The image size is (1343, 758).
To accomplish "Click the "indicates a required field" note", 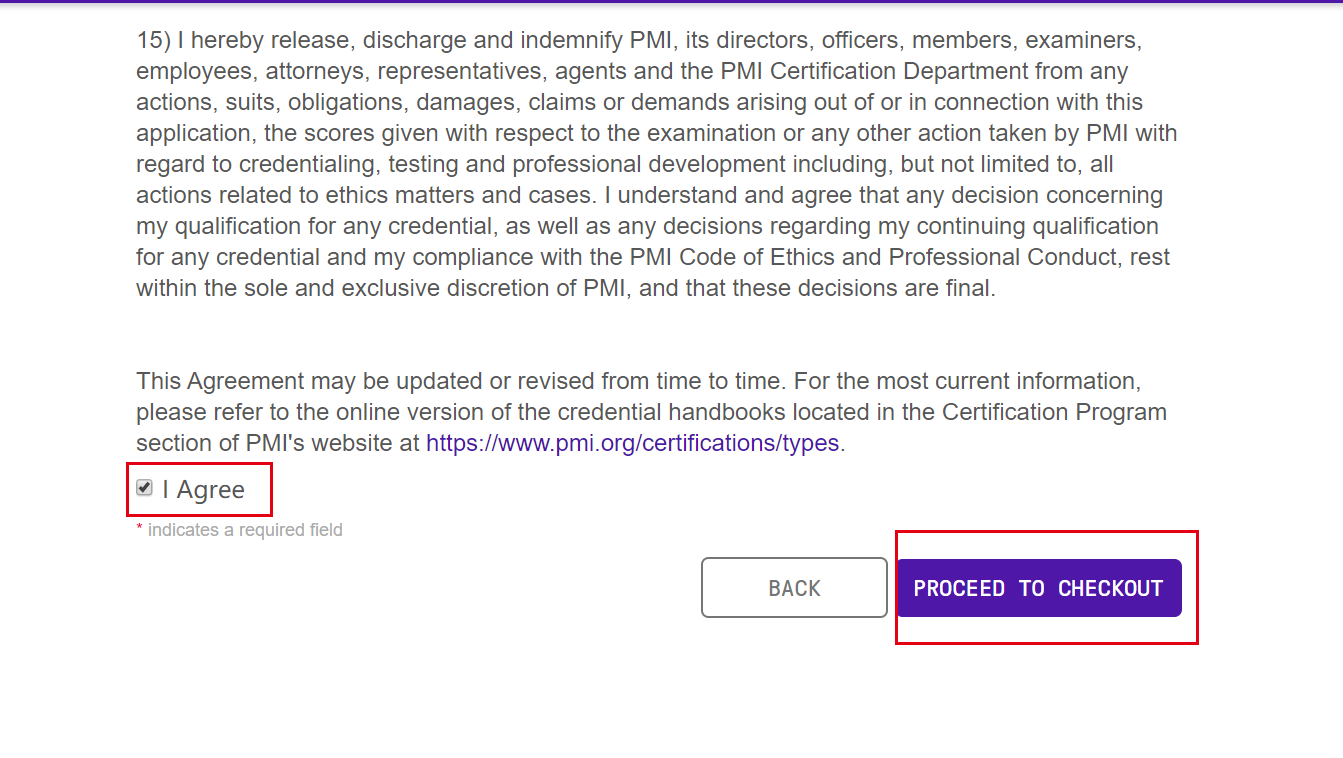I will point(245,530).
